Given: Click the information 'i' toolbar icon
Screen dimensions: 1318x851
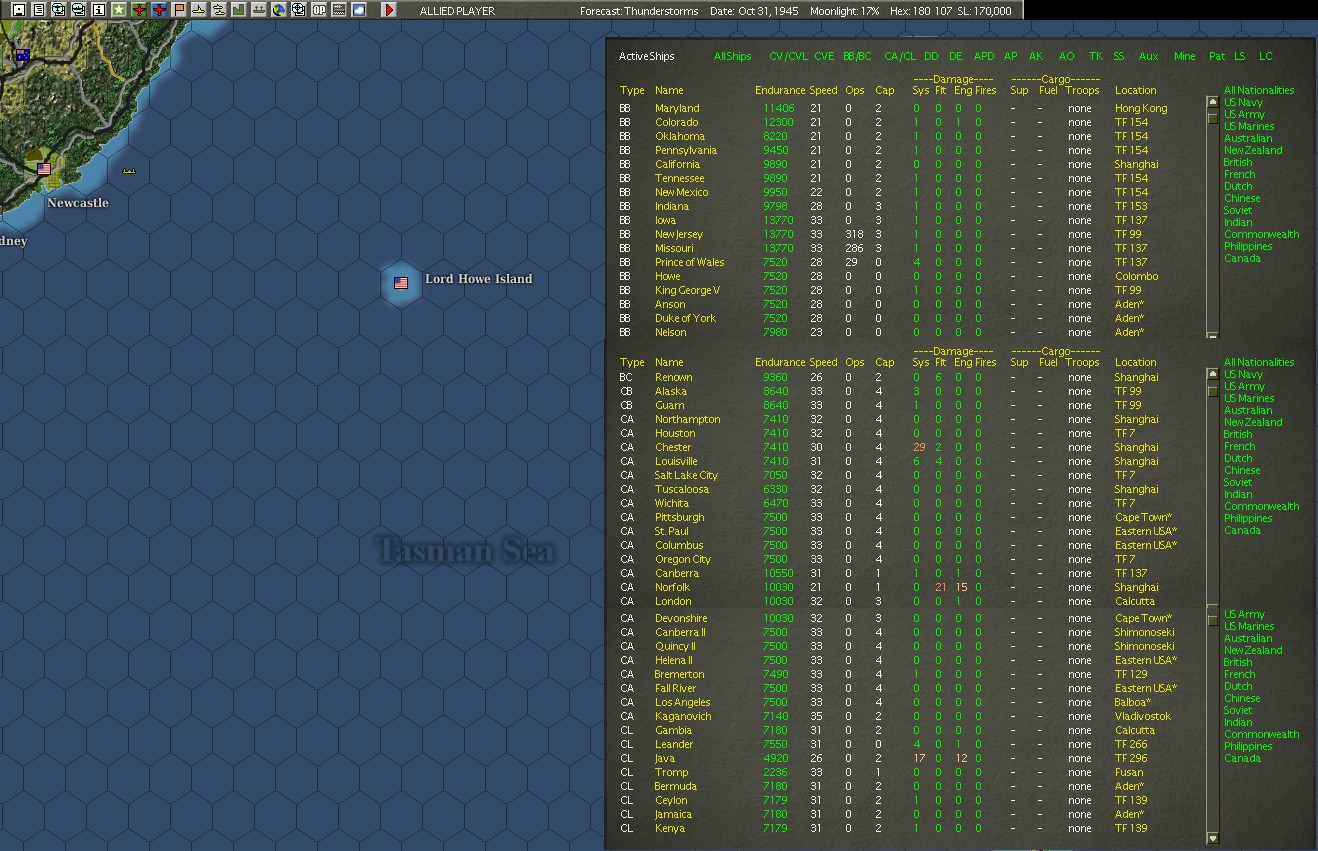Looking at the screenshot, I should (x=98, y=10).
